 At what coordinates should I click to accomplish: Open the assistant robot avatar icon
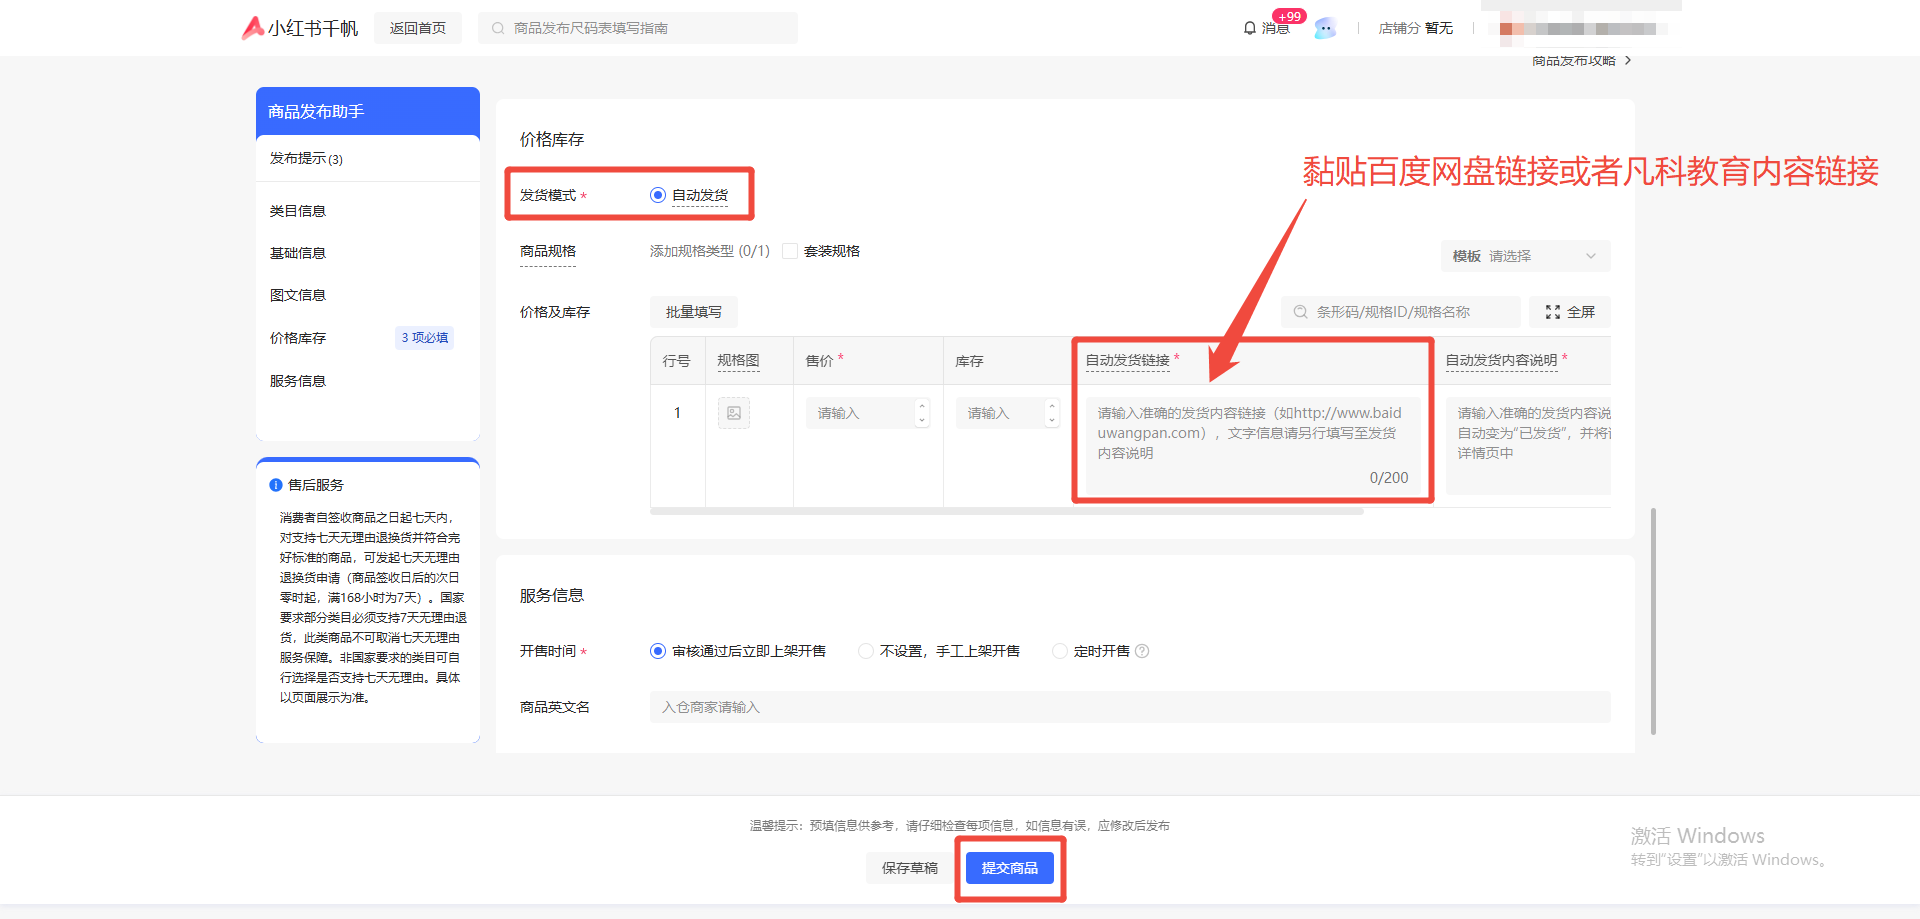(1325, 28)
